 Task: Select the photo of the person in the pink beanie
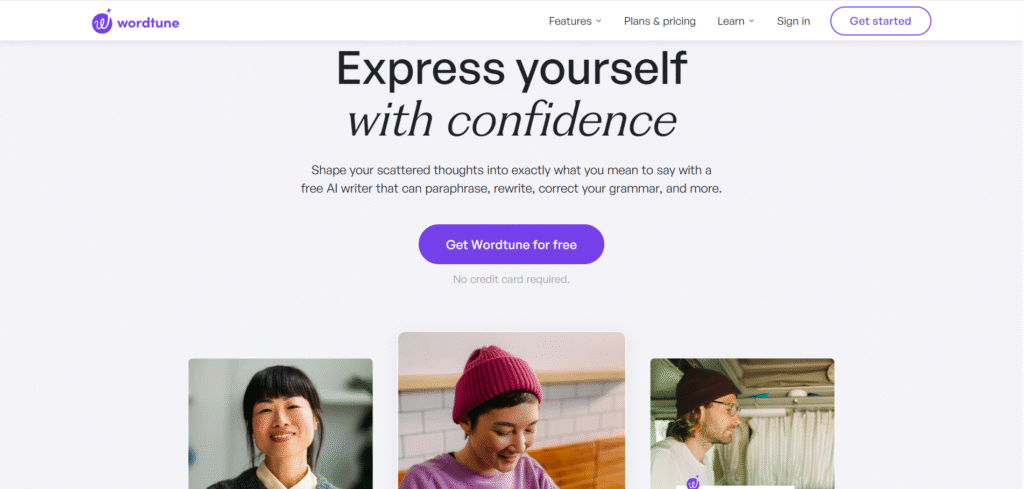coord(511,410)
